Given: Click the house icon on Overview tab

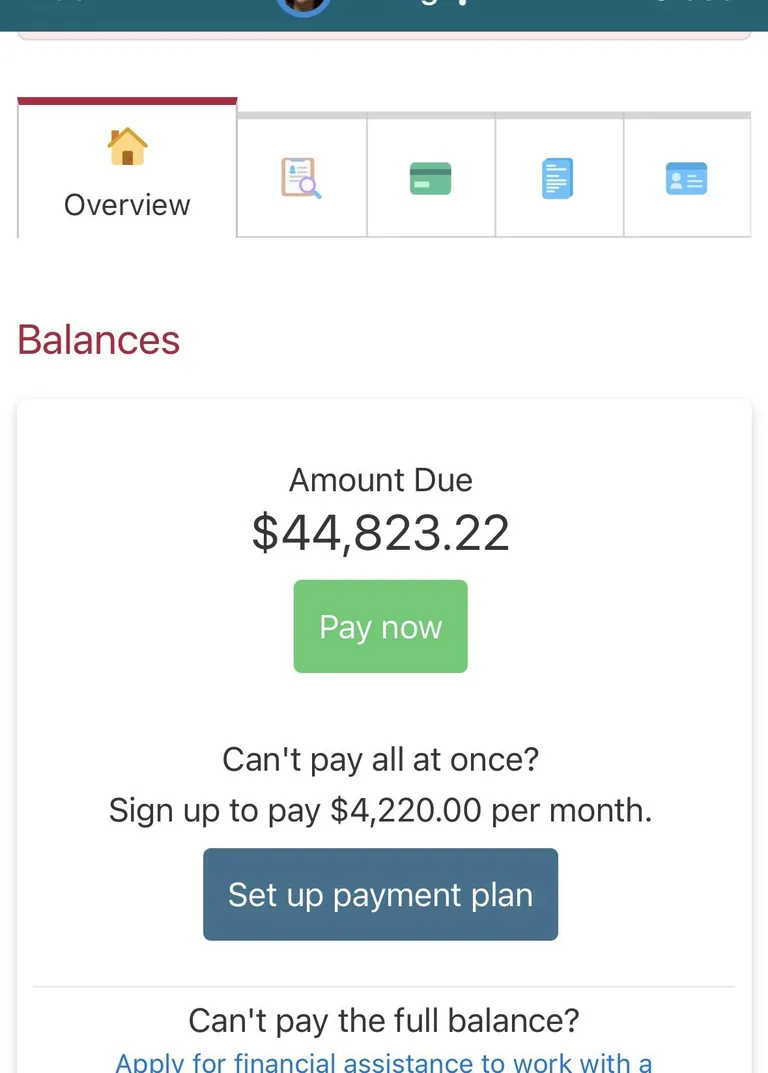Looking at the screenshot, I should [127, 148].
